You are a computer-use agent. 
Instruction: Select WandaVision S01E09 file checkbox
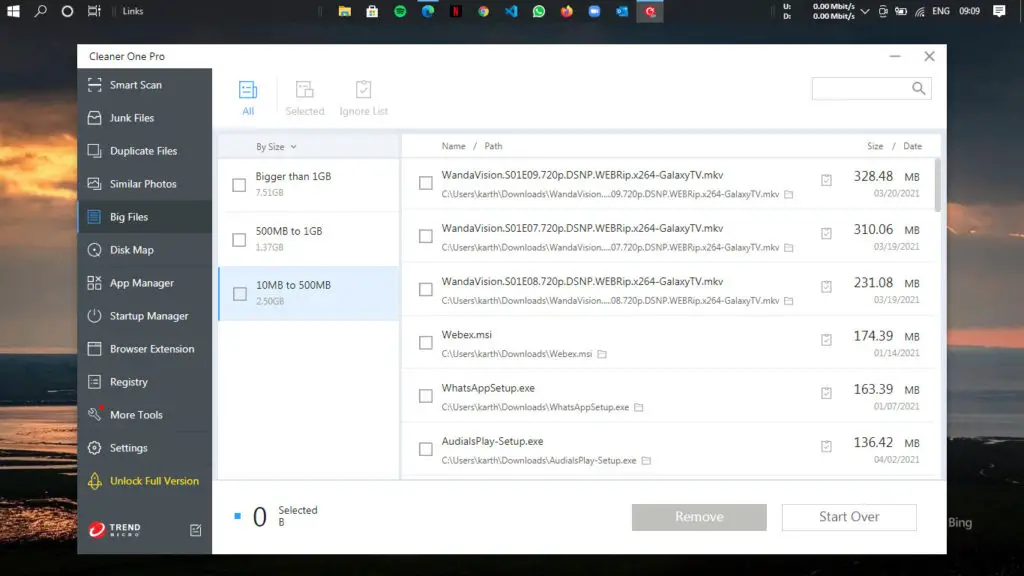426,184
